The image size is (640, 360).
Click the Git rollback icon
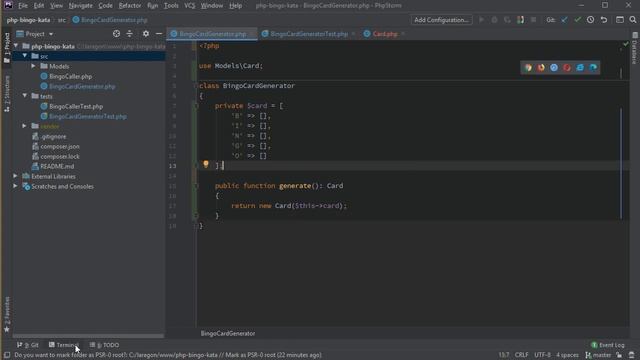coord(604,20)
